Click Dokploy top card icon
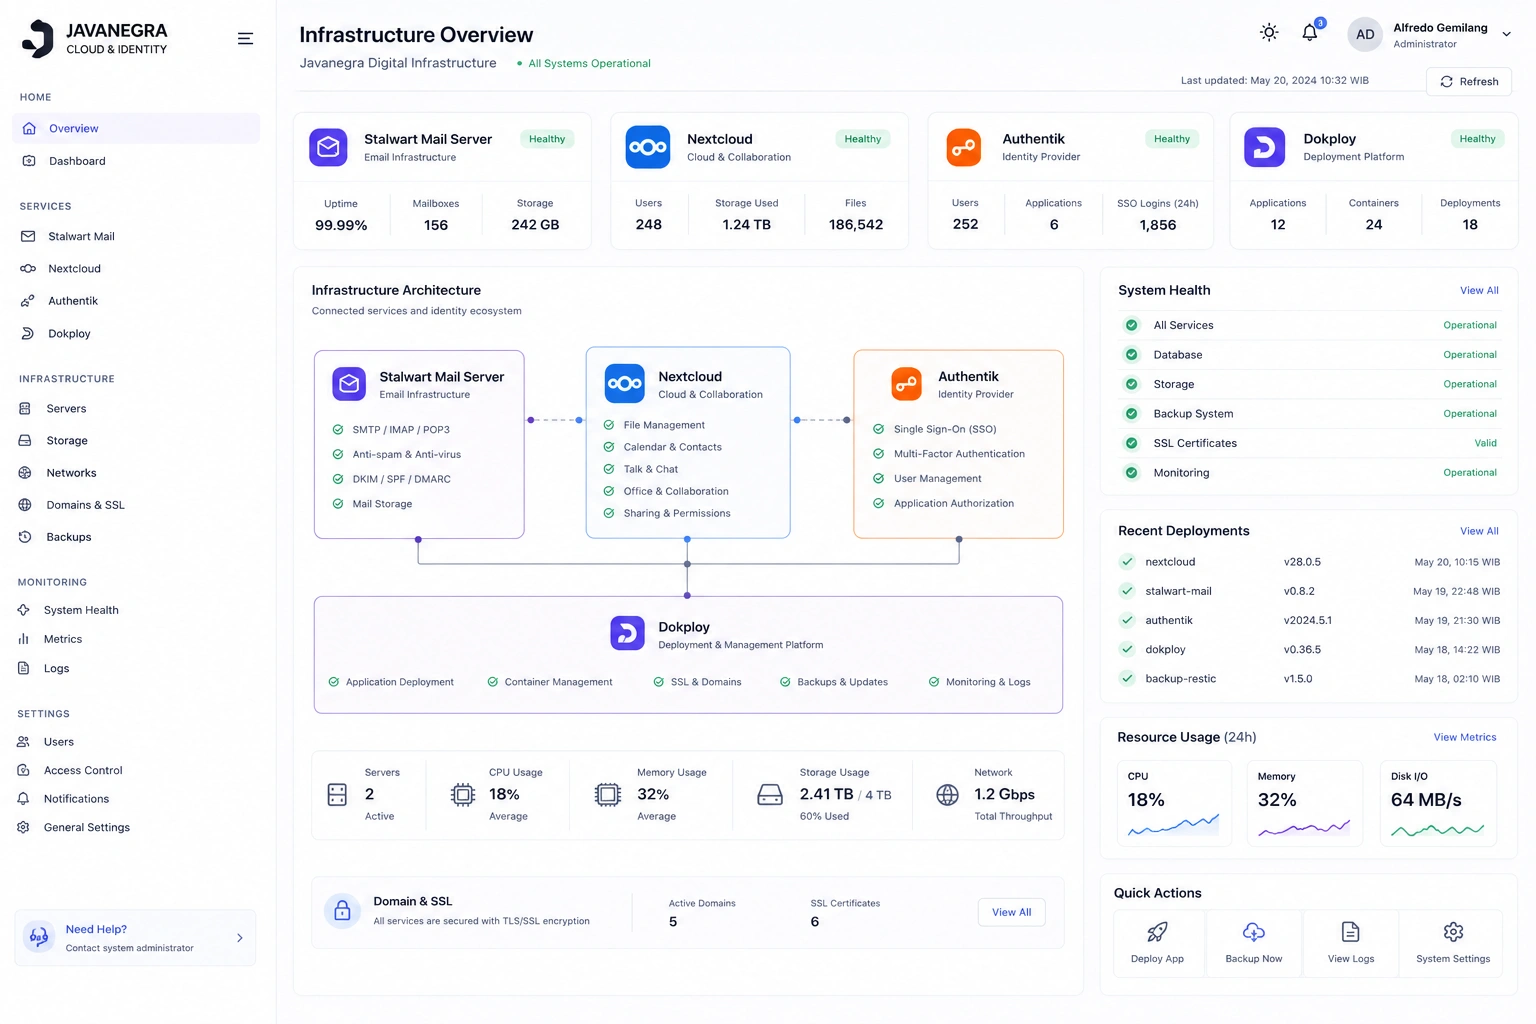The image size is (1536, 1024). coord(1265,147)
